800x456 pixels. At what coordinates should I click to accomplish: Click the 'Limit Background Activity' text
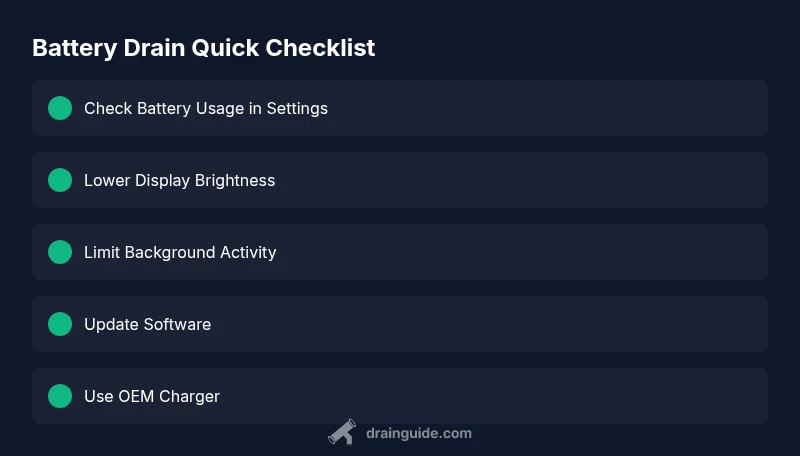tap(180, 252)
